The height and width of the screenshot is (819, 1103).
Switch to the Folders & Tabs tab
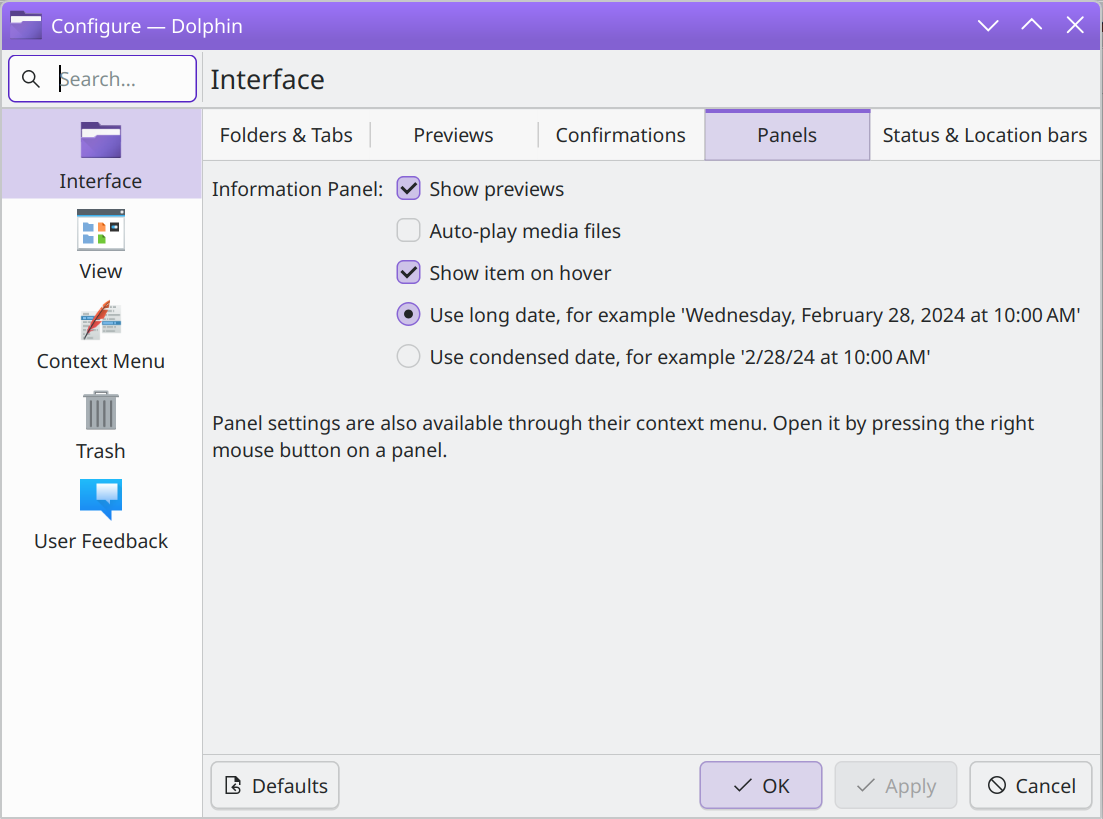point(286,135)
